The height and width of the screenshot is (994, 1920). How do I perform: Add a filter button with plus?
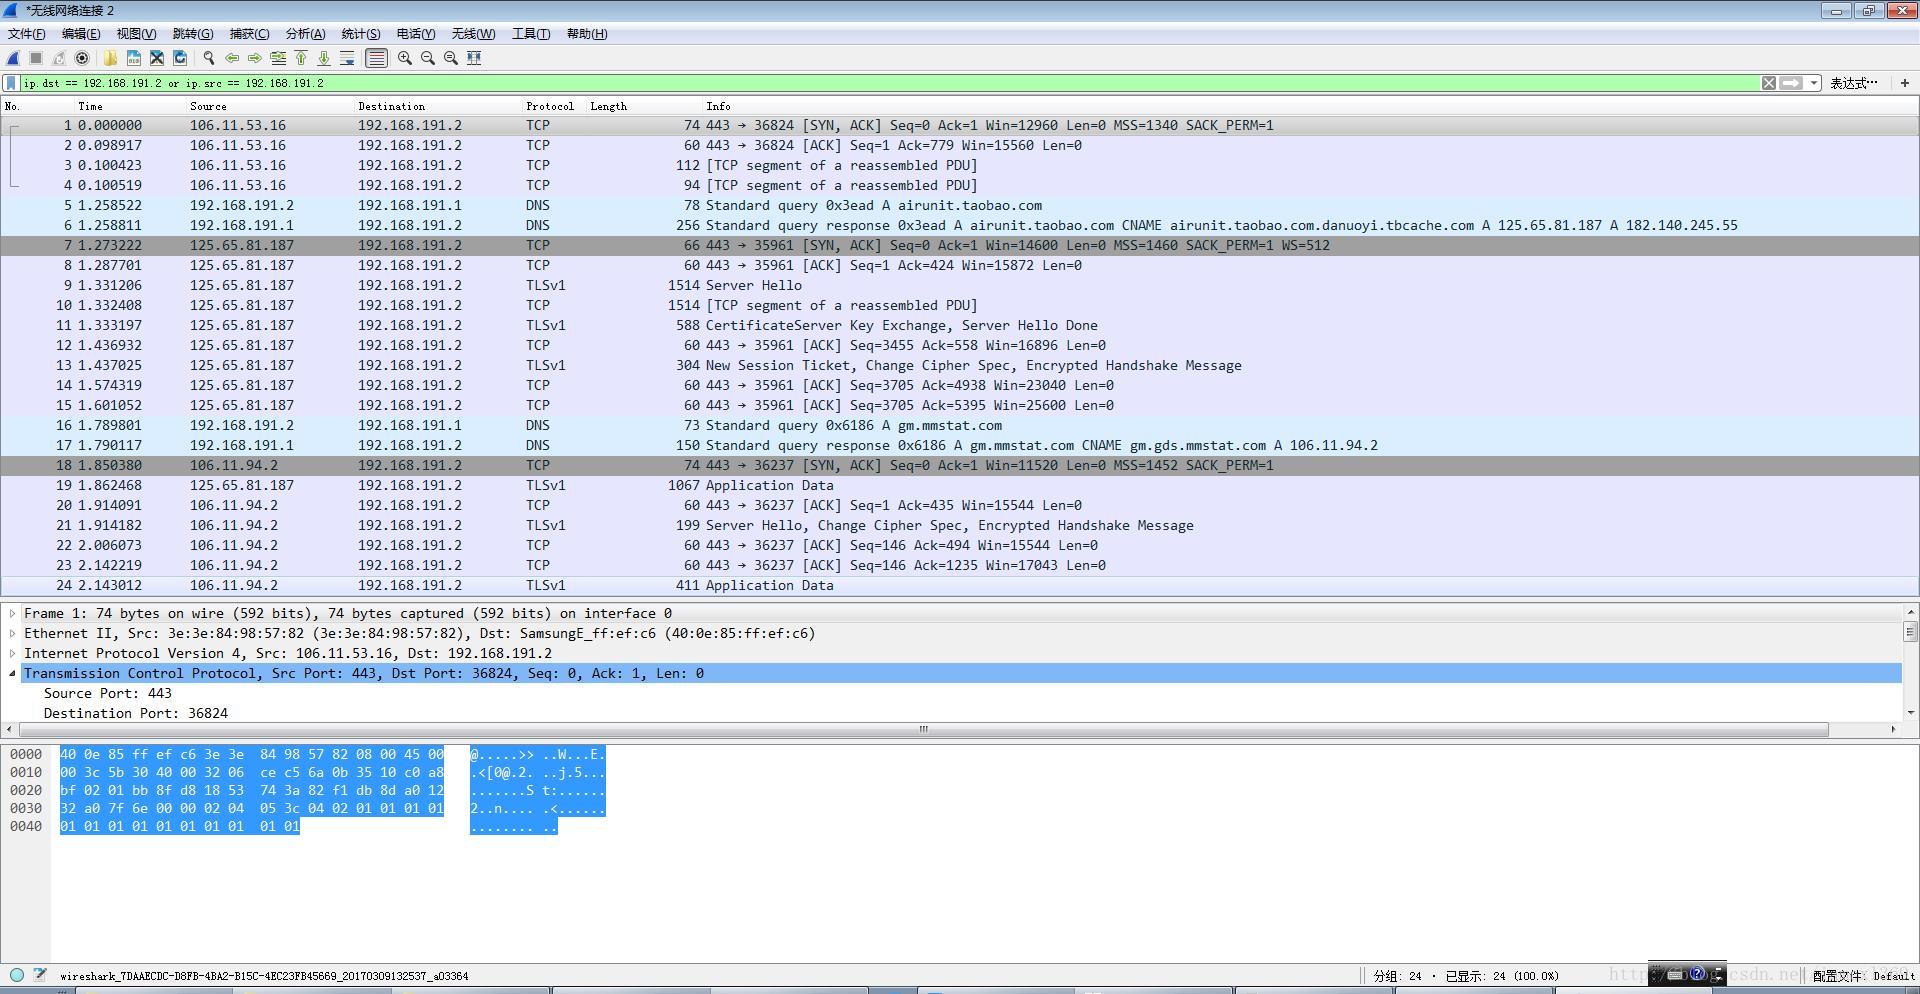coord(1904,83)
